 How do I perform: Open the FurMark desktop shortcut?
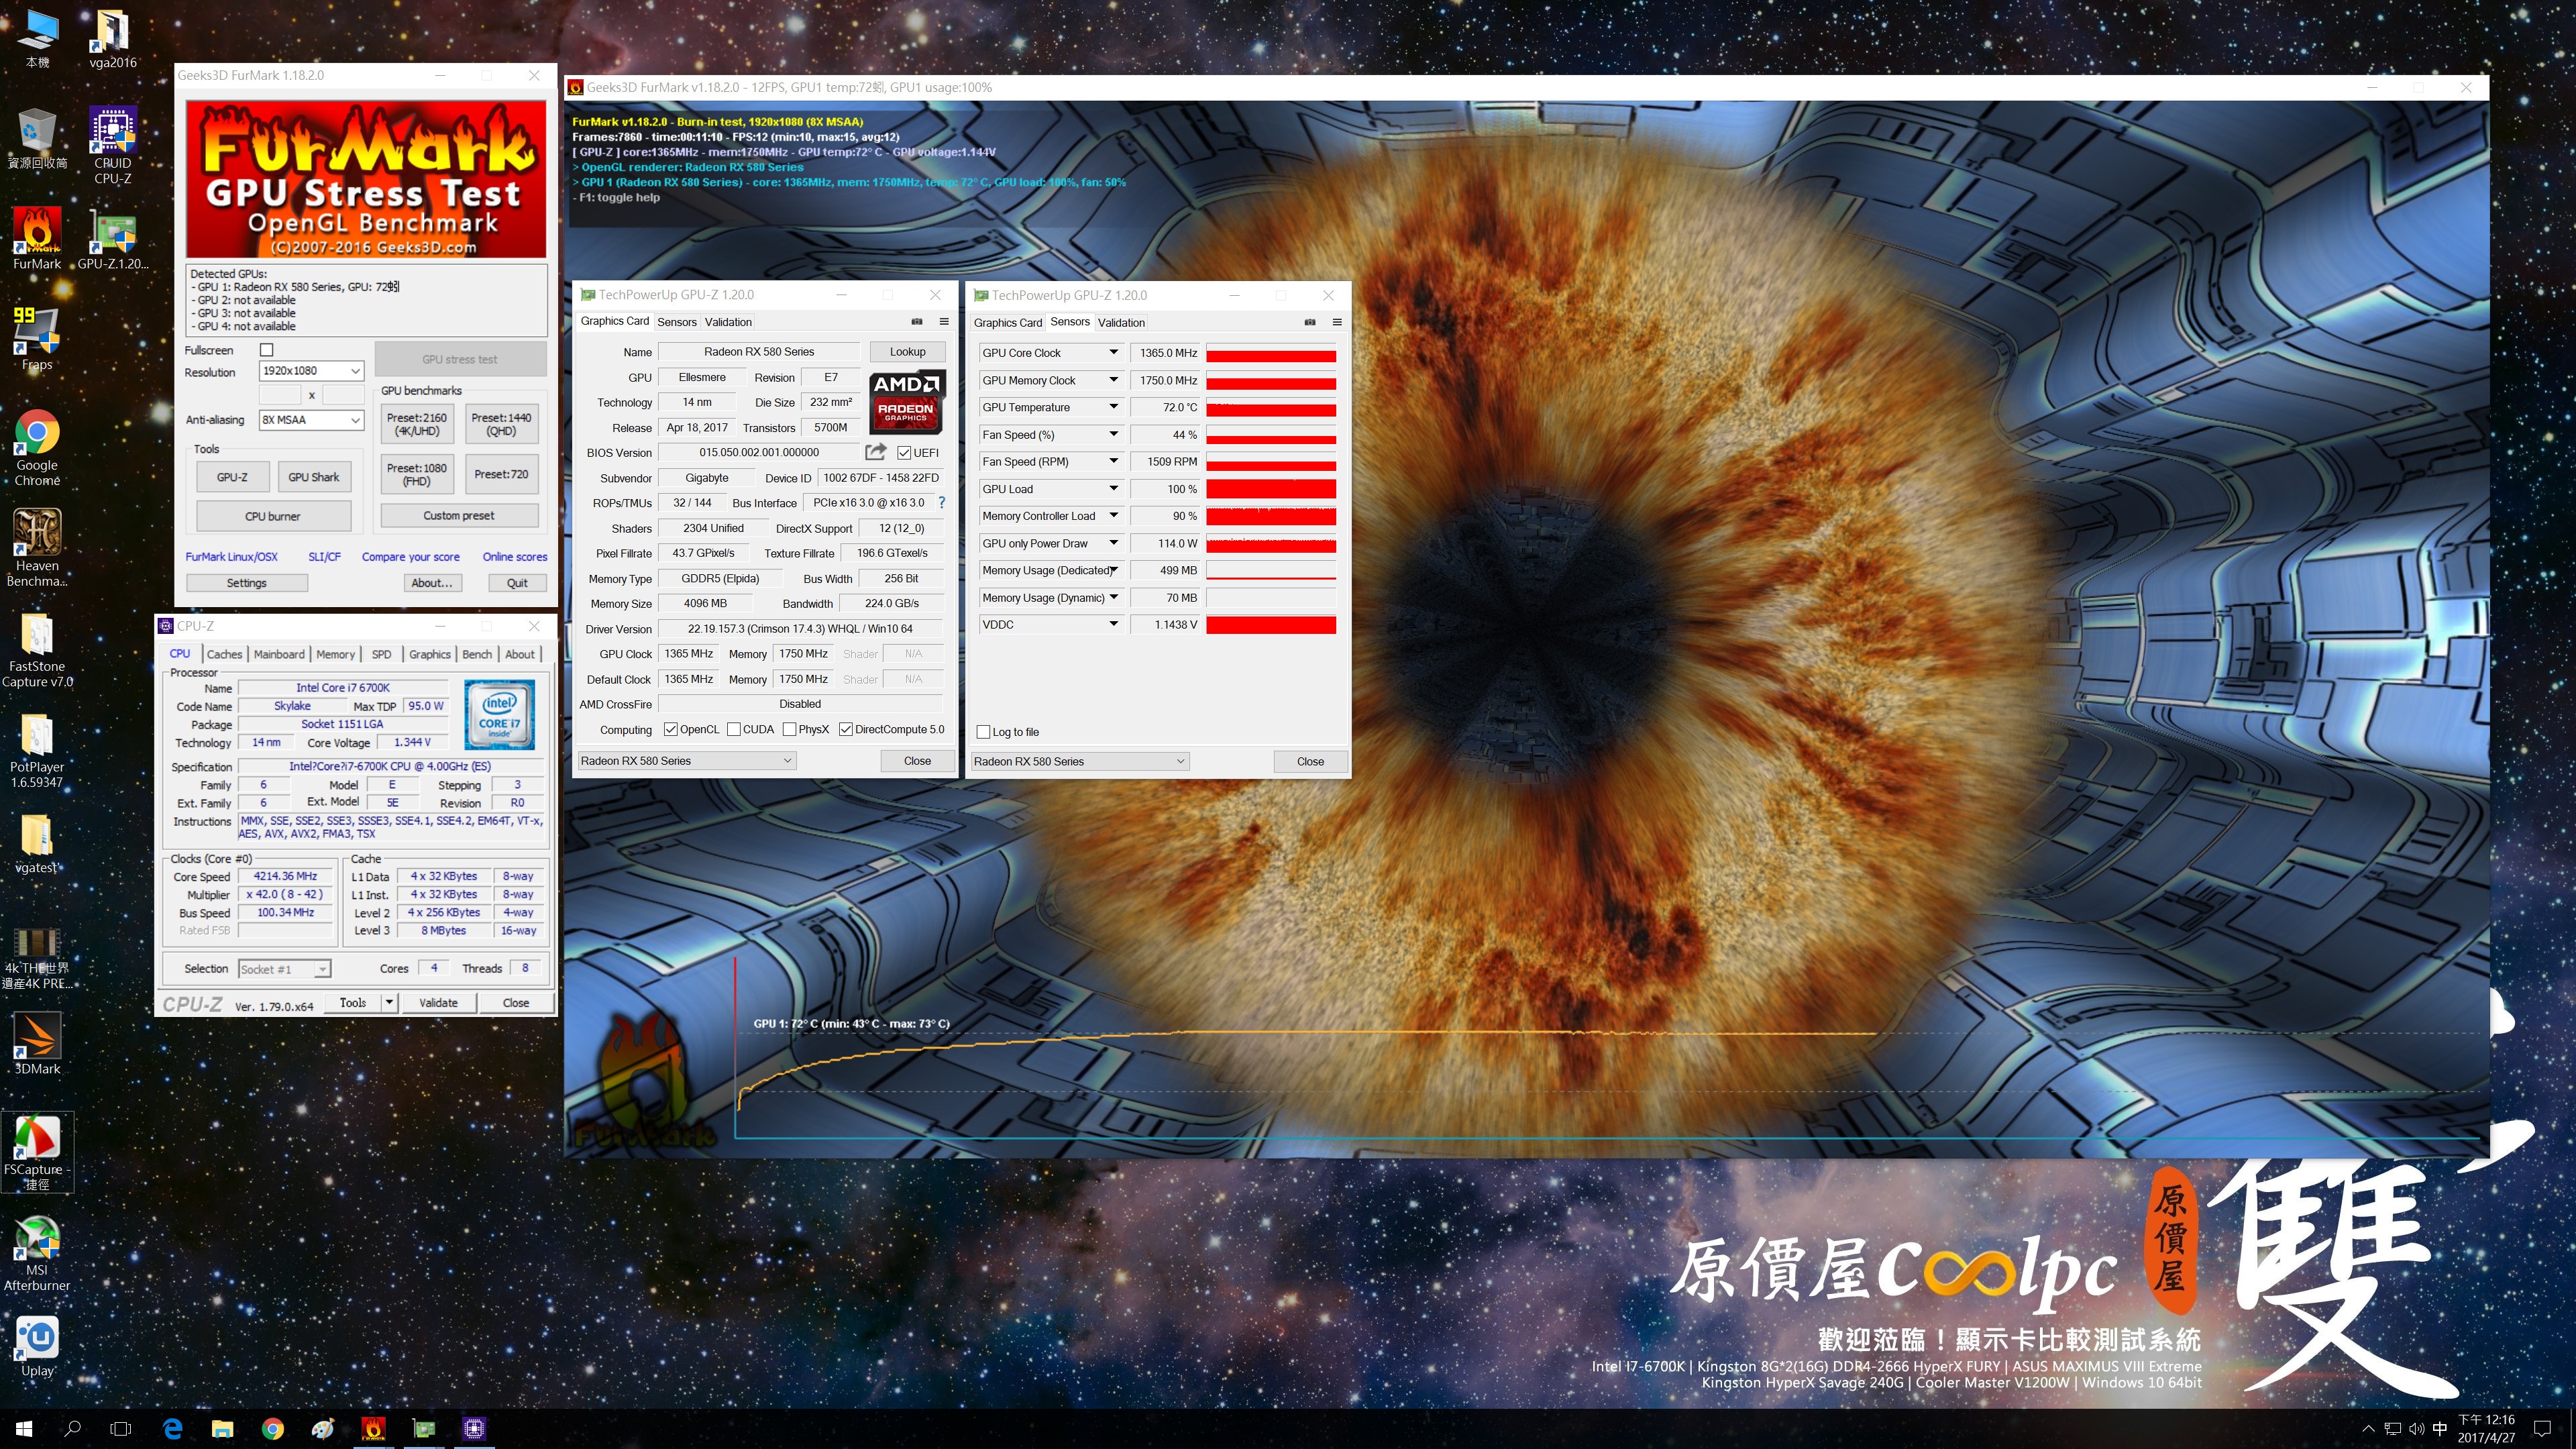pos(37,239)
